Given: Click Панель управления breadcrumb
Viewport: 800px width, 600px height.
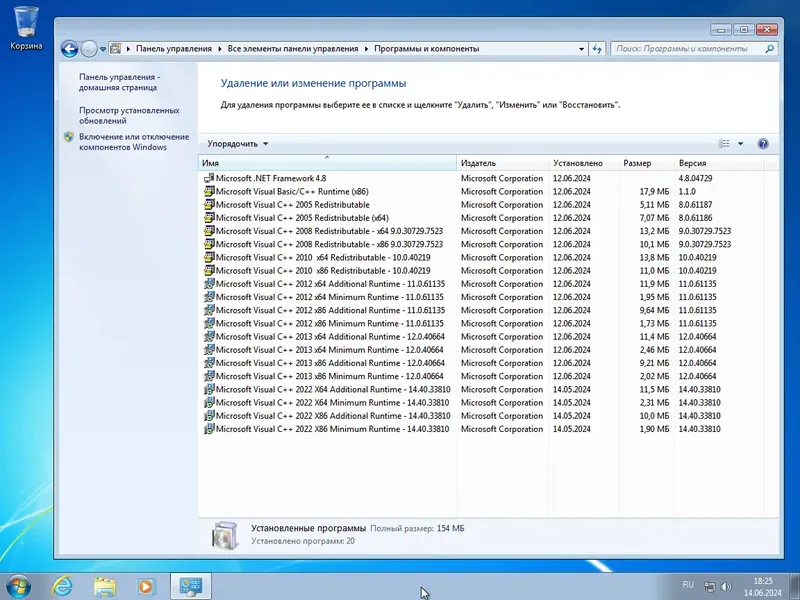Looking at the screenshot, I should [173, 49].
